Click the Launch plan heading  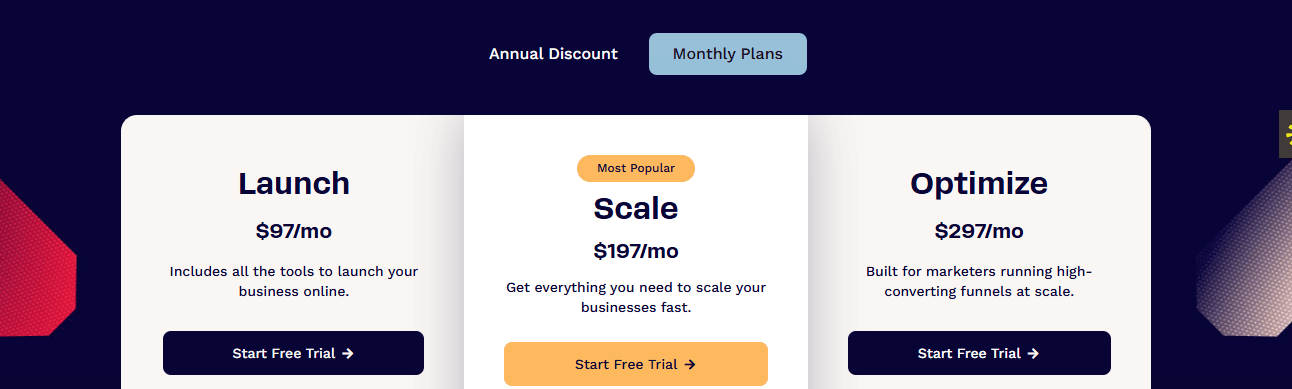[x=294, y=183]
